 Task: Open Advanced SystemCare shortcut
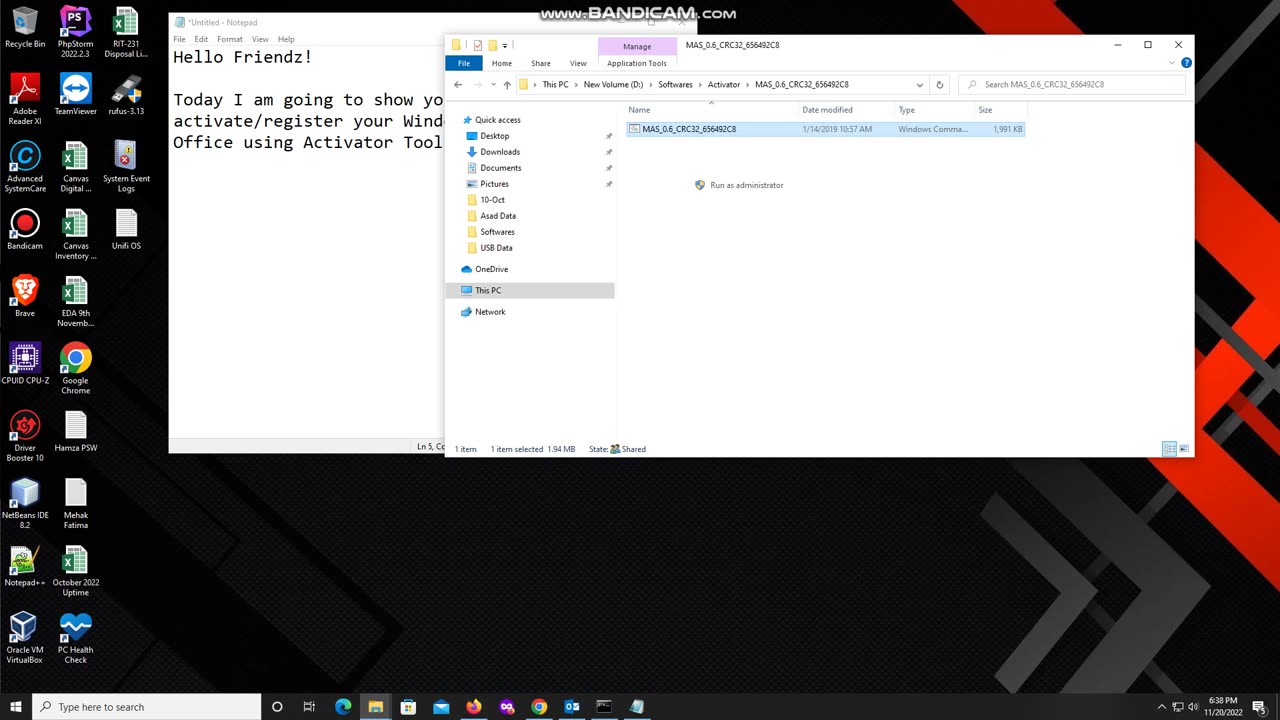pyautogui.click(x=25, y=167)
